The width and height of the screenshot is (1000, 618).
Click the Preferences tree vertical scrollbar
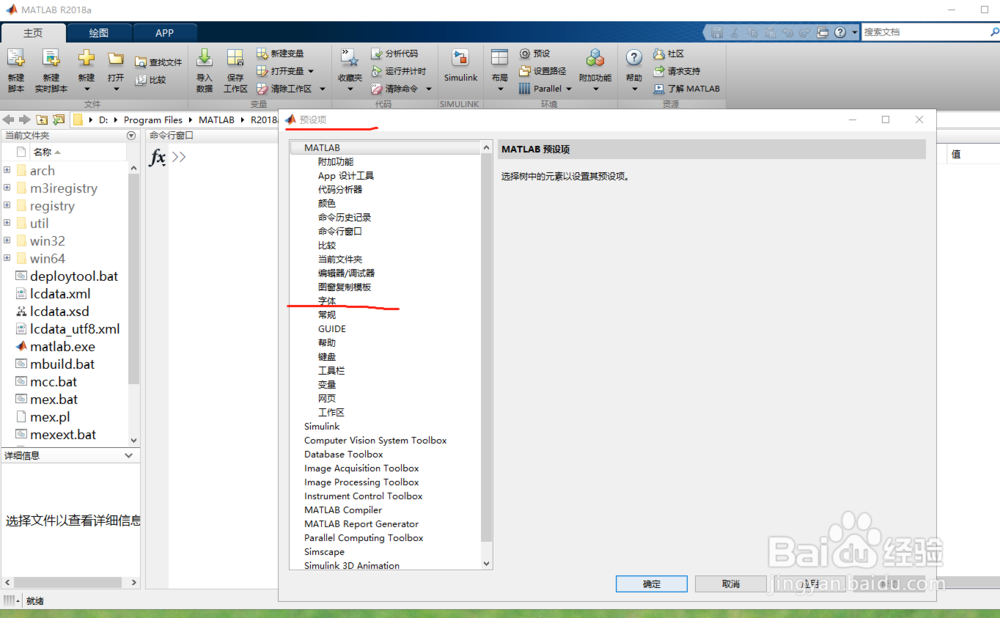pos(487,348)
